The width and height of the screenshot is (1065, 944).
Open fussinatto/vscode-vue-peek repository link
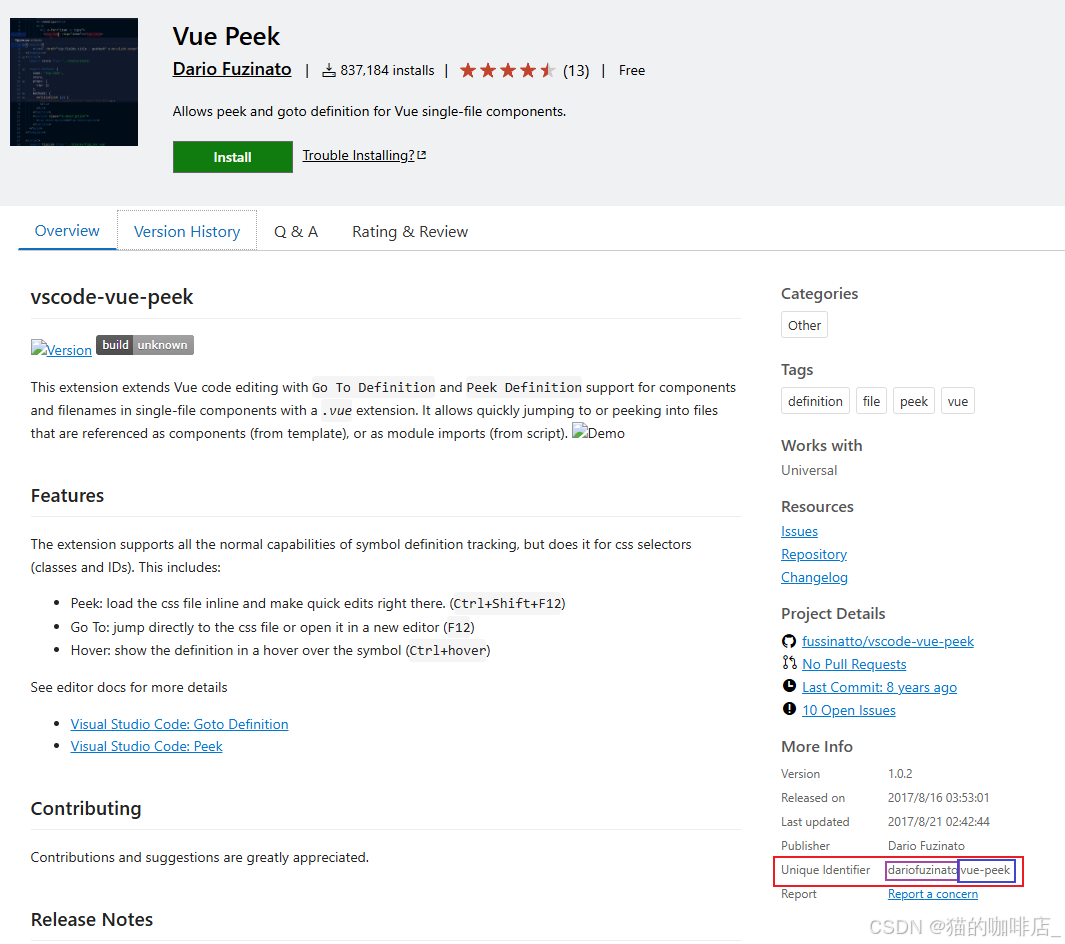point(888,641)
